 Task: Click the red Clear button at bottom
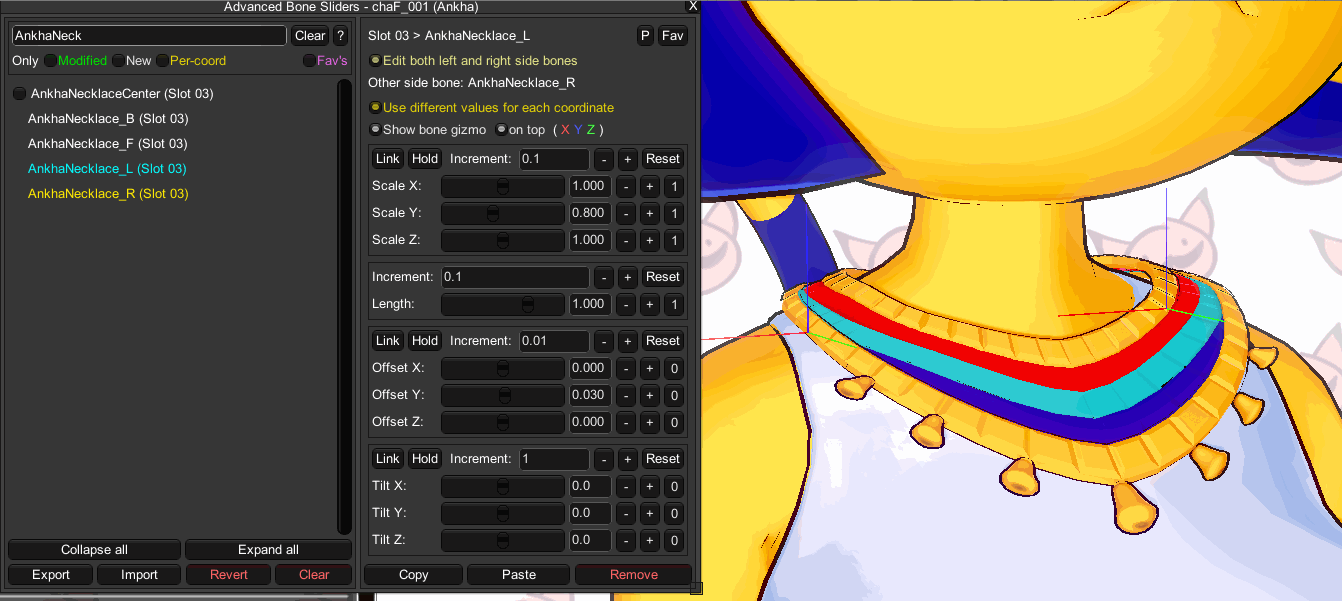314,575
